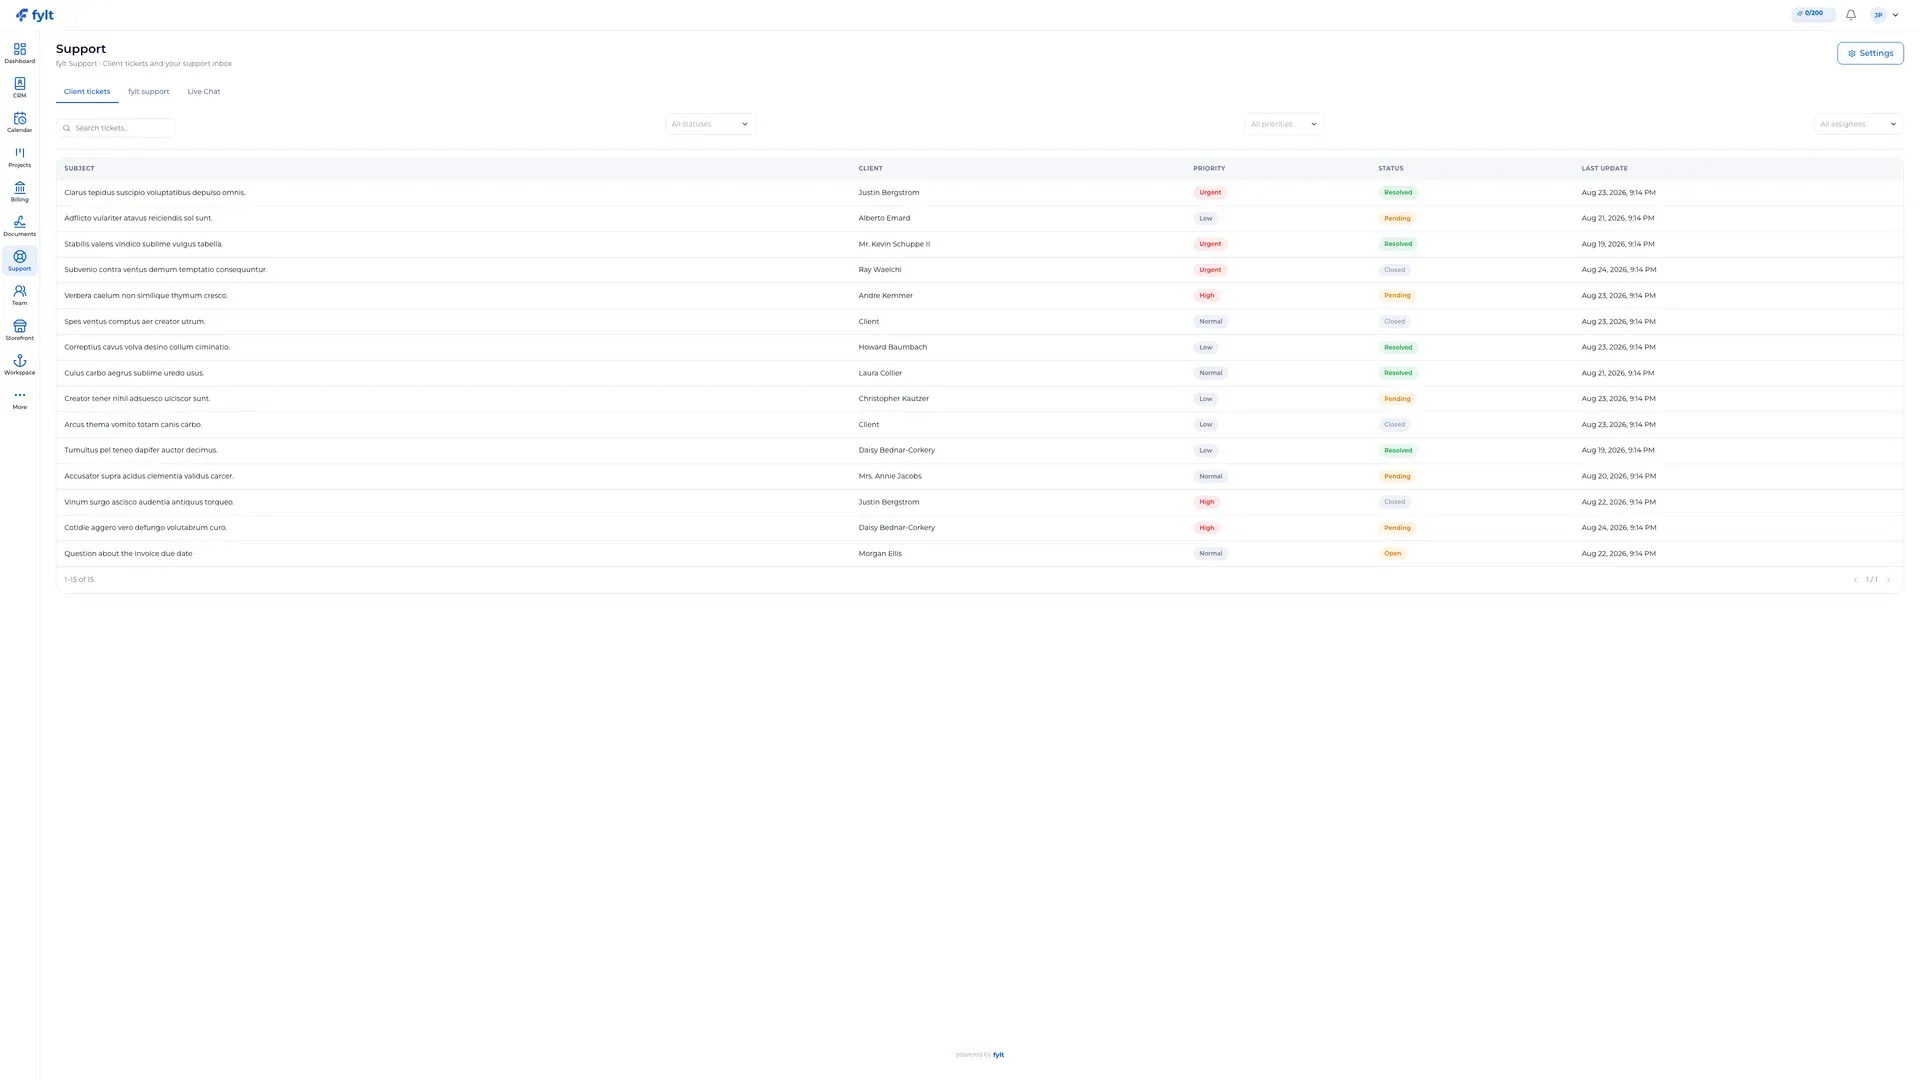Image resolution: width=1920 pixels, height=1080 pixels.
Task: Open Documents in the sidebar
Action: pos(19,226)
